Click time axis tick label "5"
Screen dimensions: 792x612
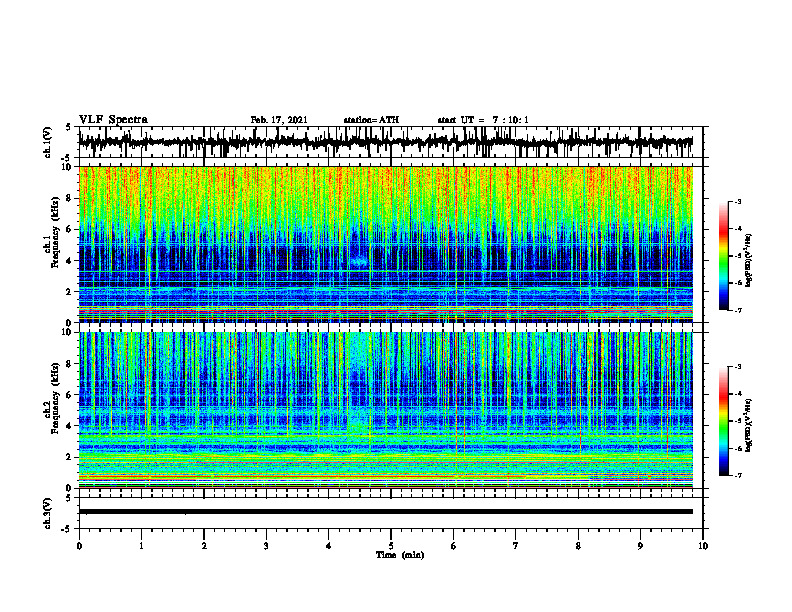click(x=391, y=546)
